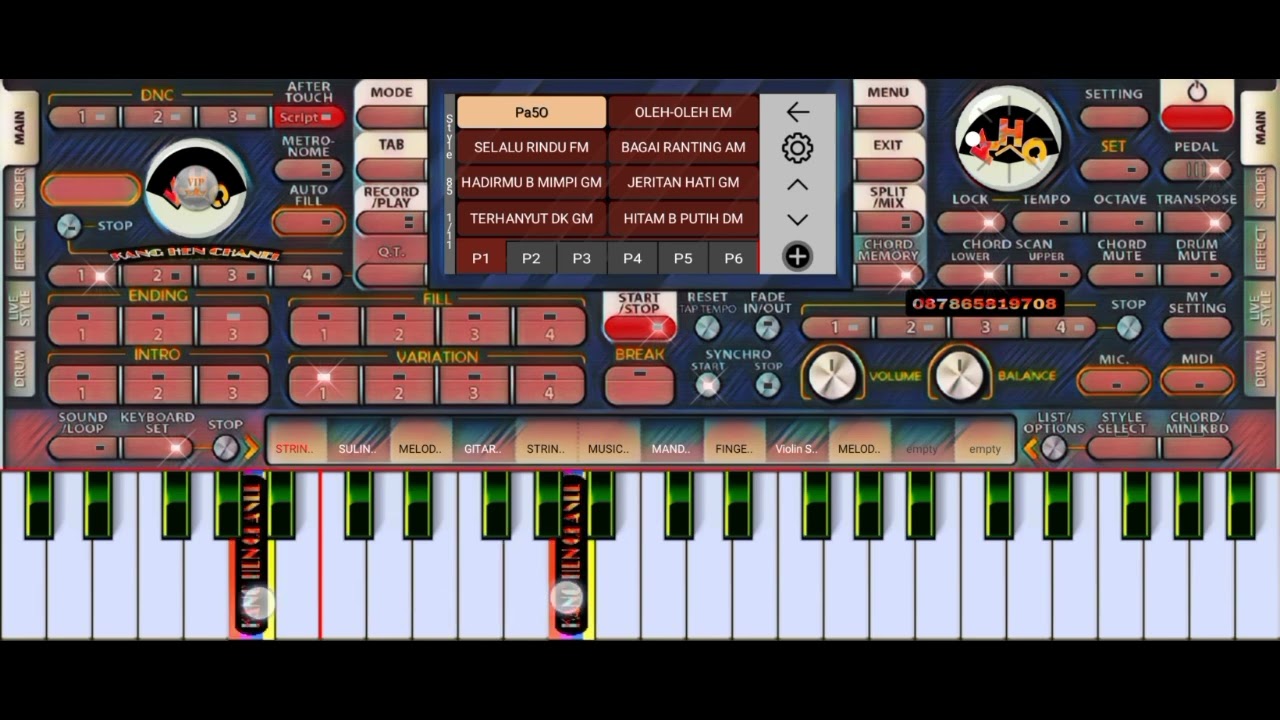Toggle the MIC. button
Screen dimensions: 1280x720
[1114, 382]
